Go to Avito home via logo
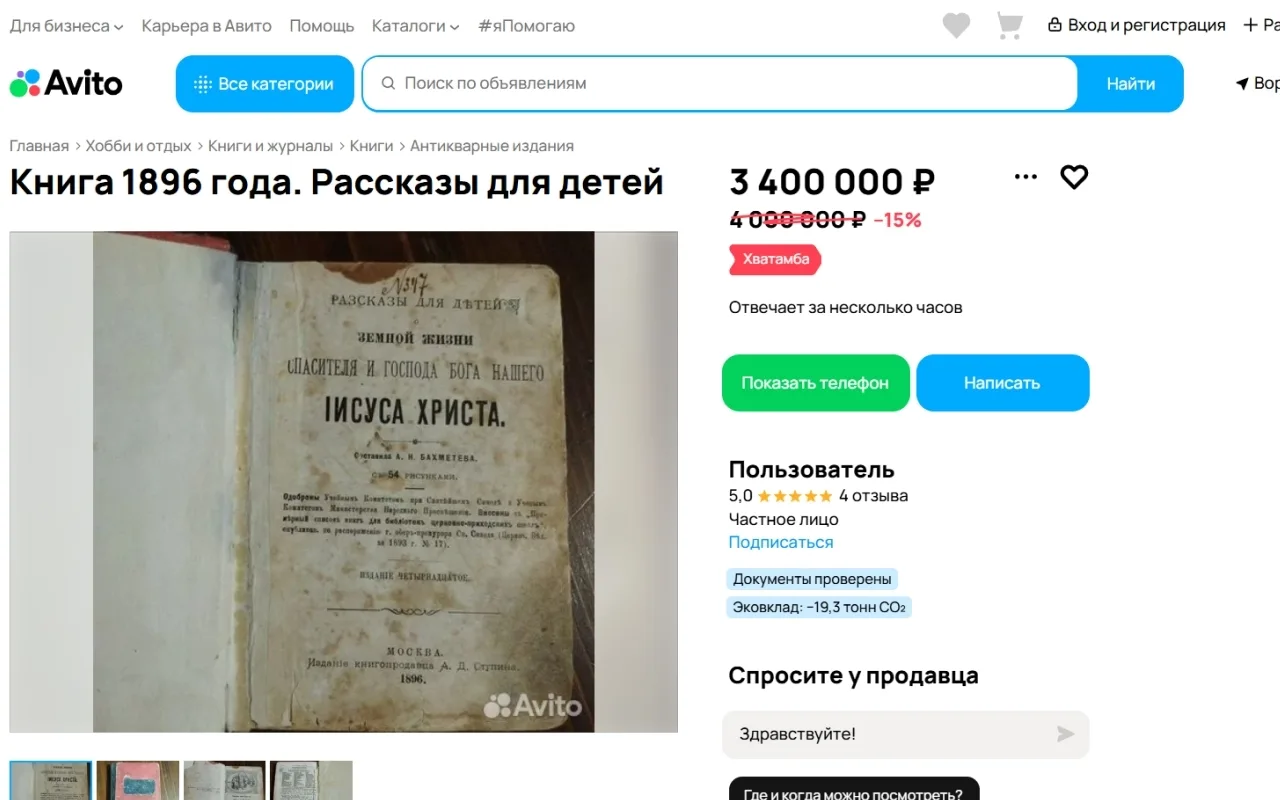 point(66,83)
